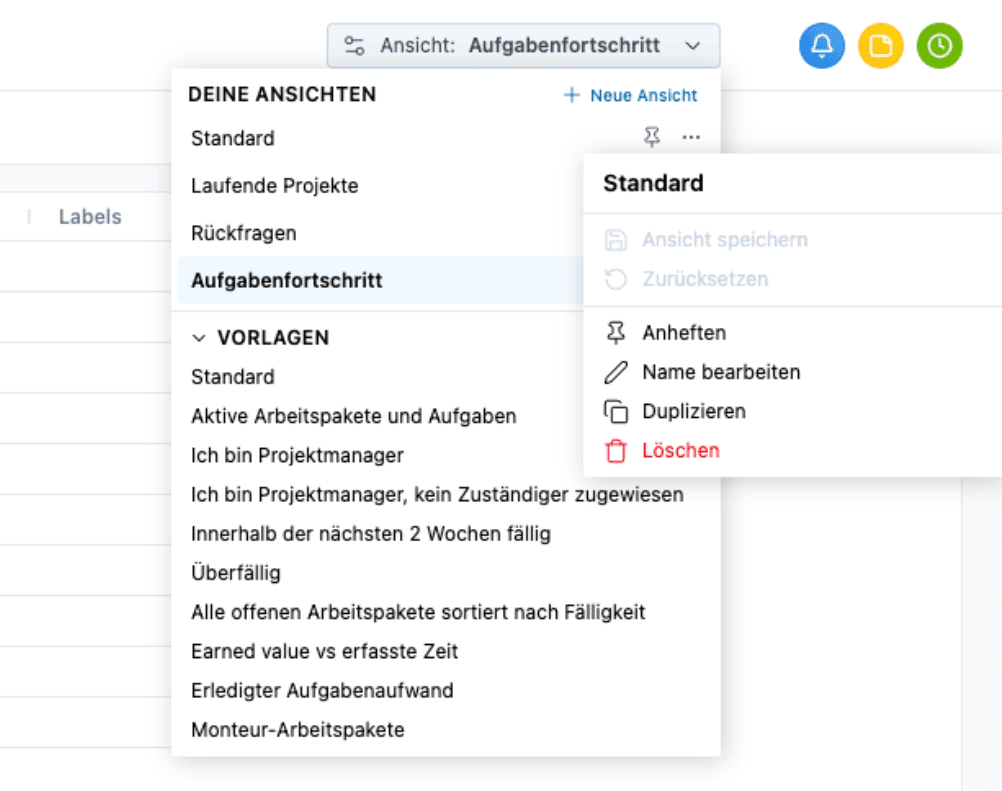Click Zurücksetzen menu entry
1002x791 pixels.
792,279
